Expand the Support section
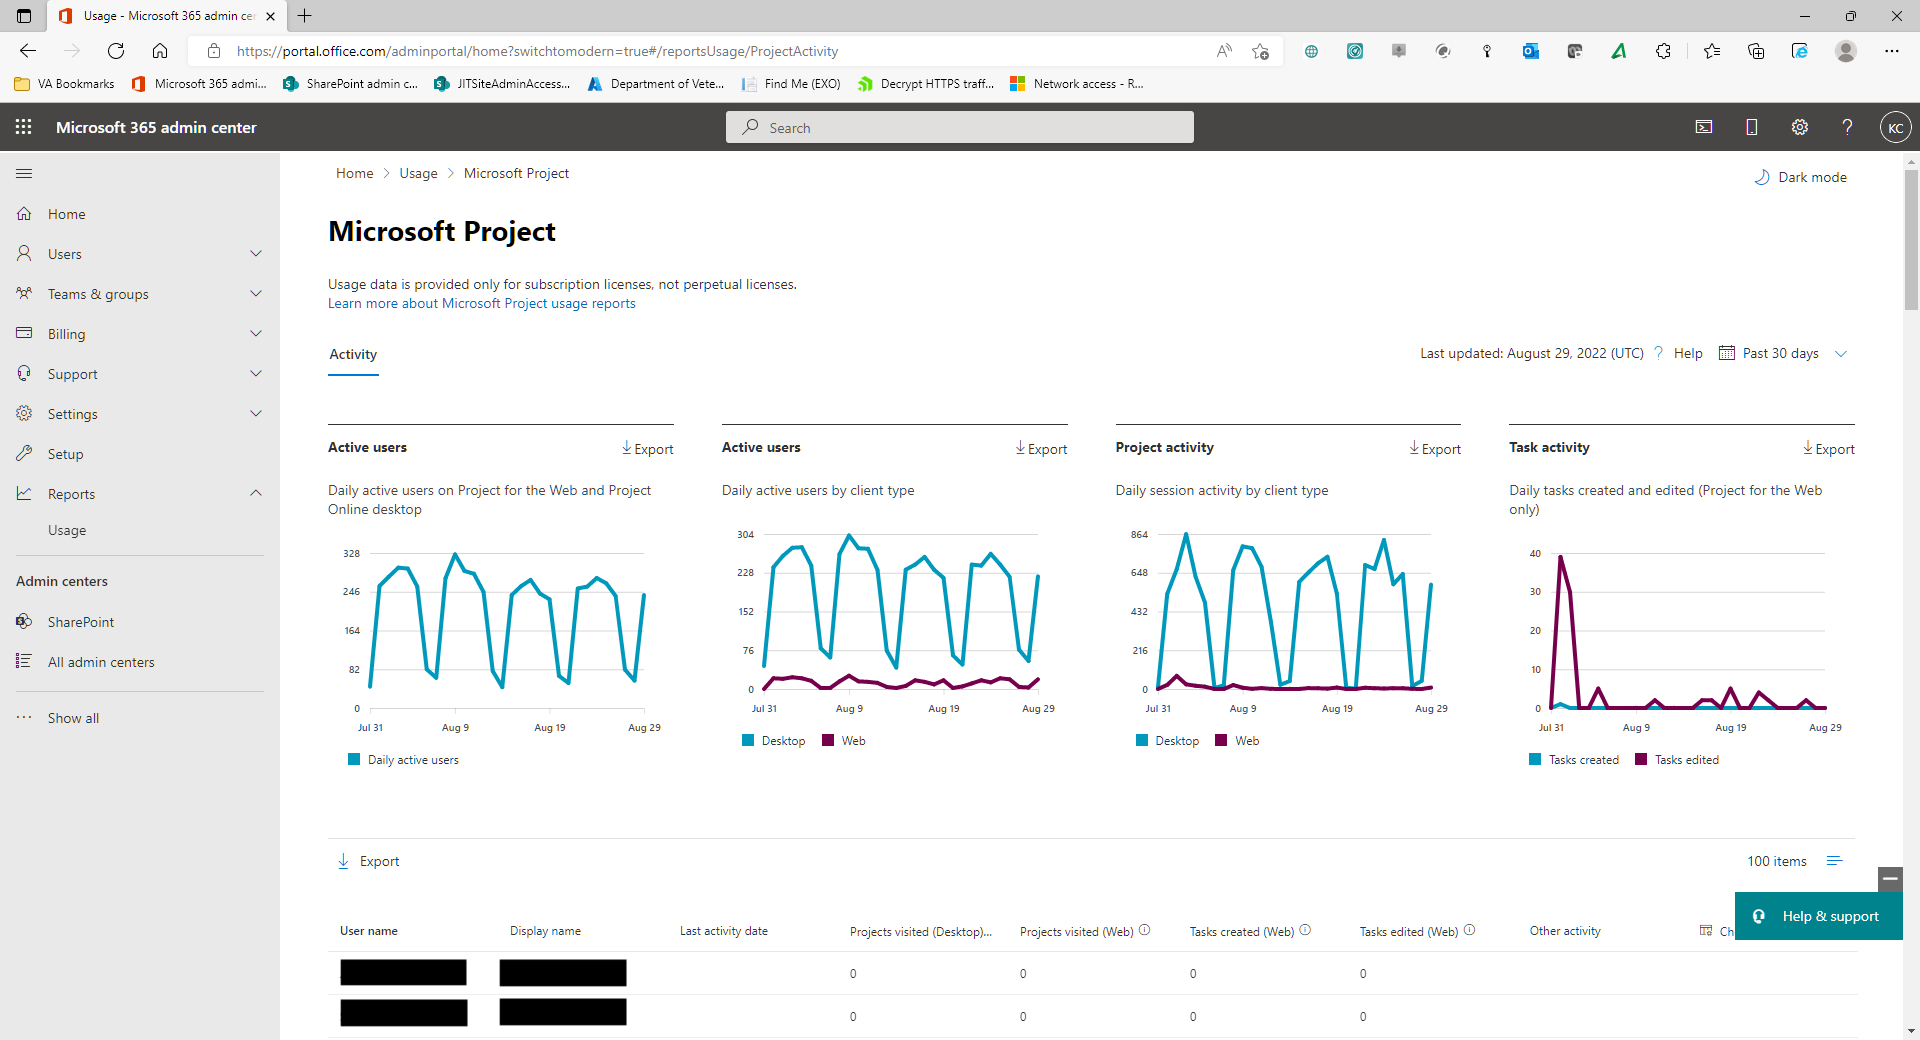1920x1040 pixels. 140,374
